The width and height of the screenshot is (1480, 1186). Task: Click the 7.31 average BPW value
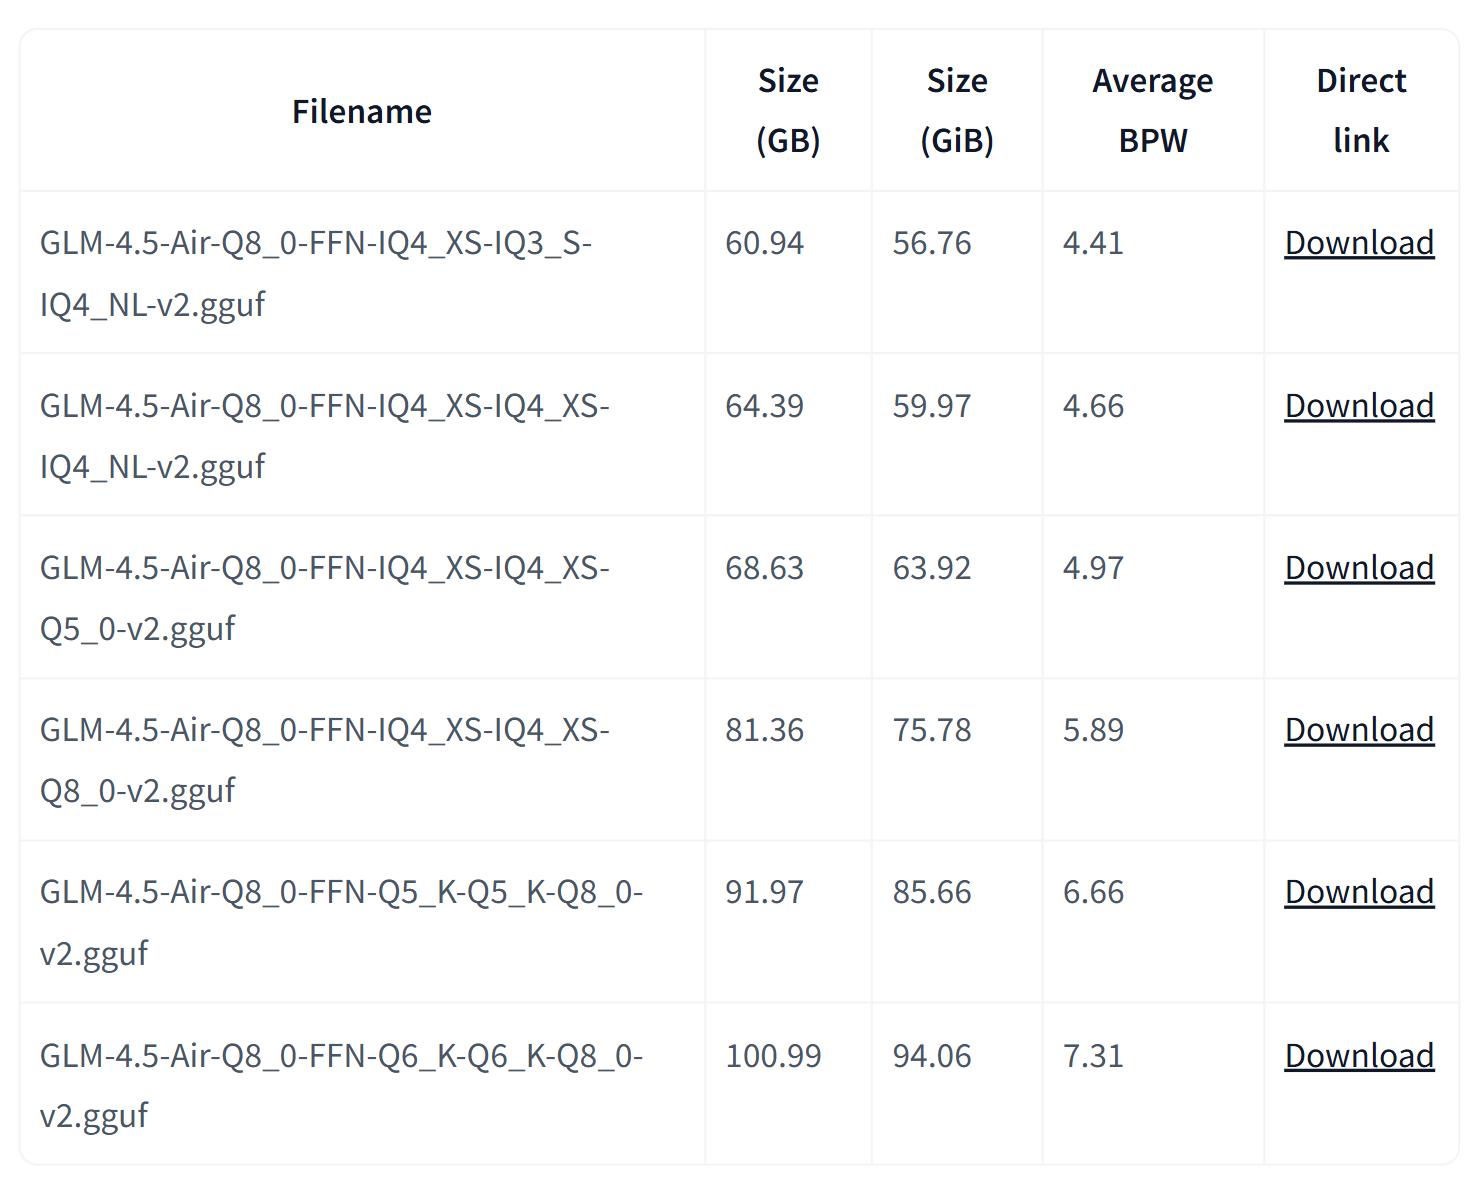[1093, 1056]
